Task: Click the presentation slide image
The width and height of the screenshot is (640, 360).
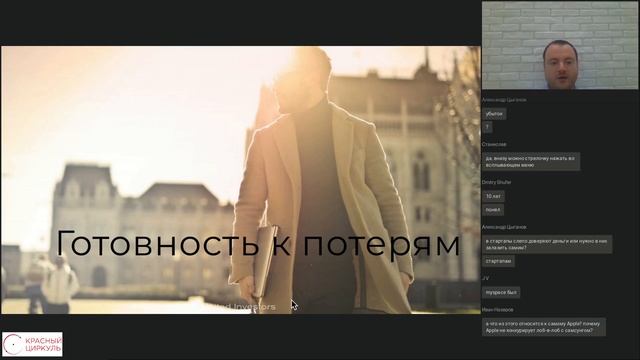Action: point(241,180)
